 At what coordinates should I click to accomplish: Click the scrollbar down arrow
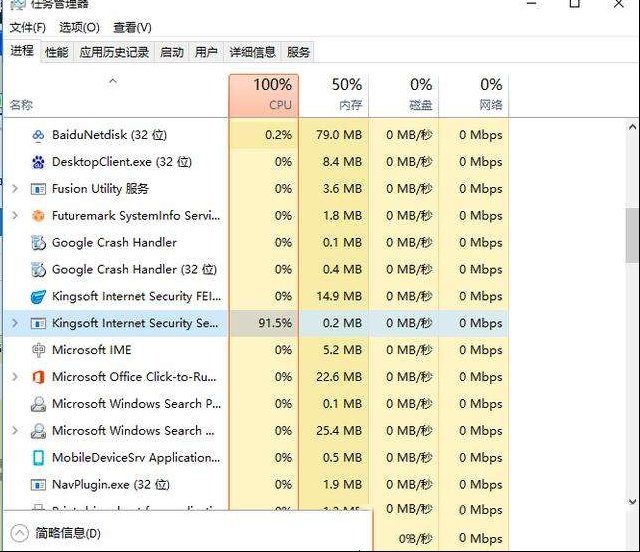(632, 501)
